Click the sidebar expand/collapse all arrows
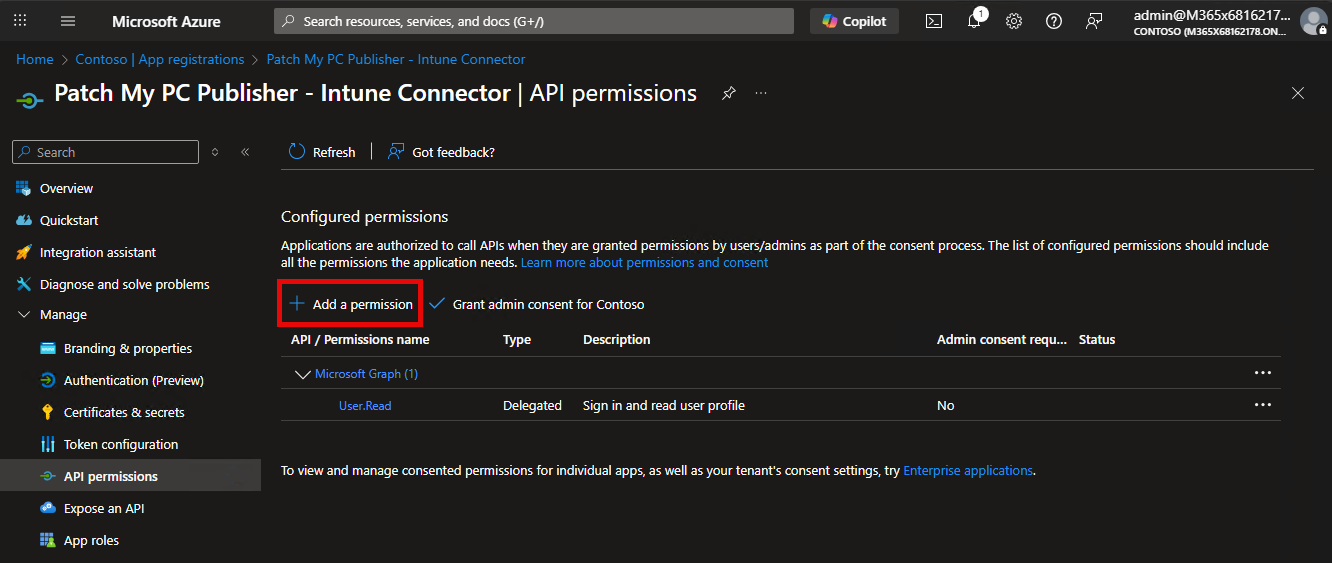Image resolution: width=1332 pixels, height=563 pixels. [215, 152]
